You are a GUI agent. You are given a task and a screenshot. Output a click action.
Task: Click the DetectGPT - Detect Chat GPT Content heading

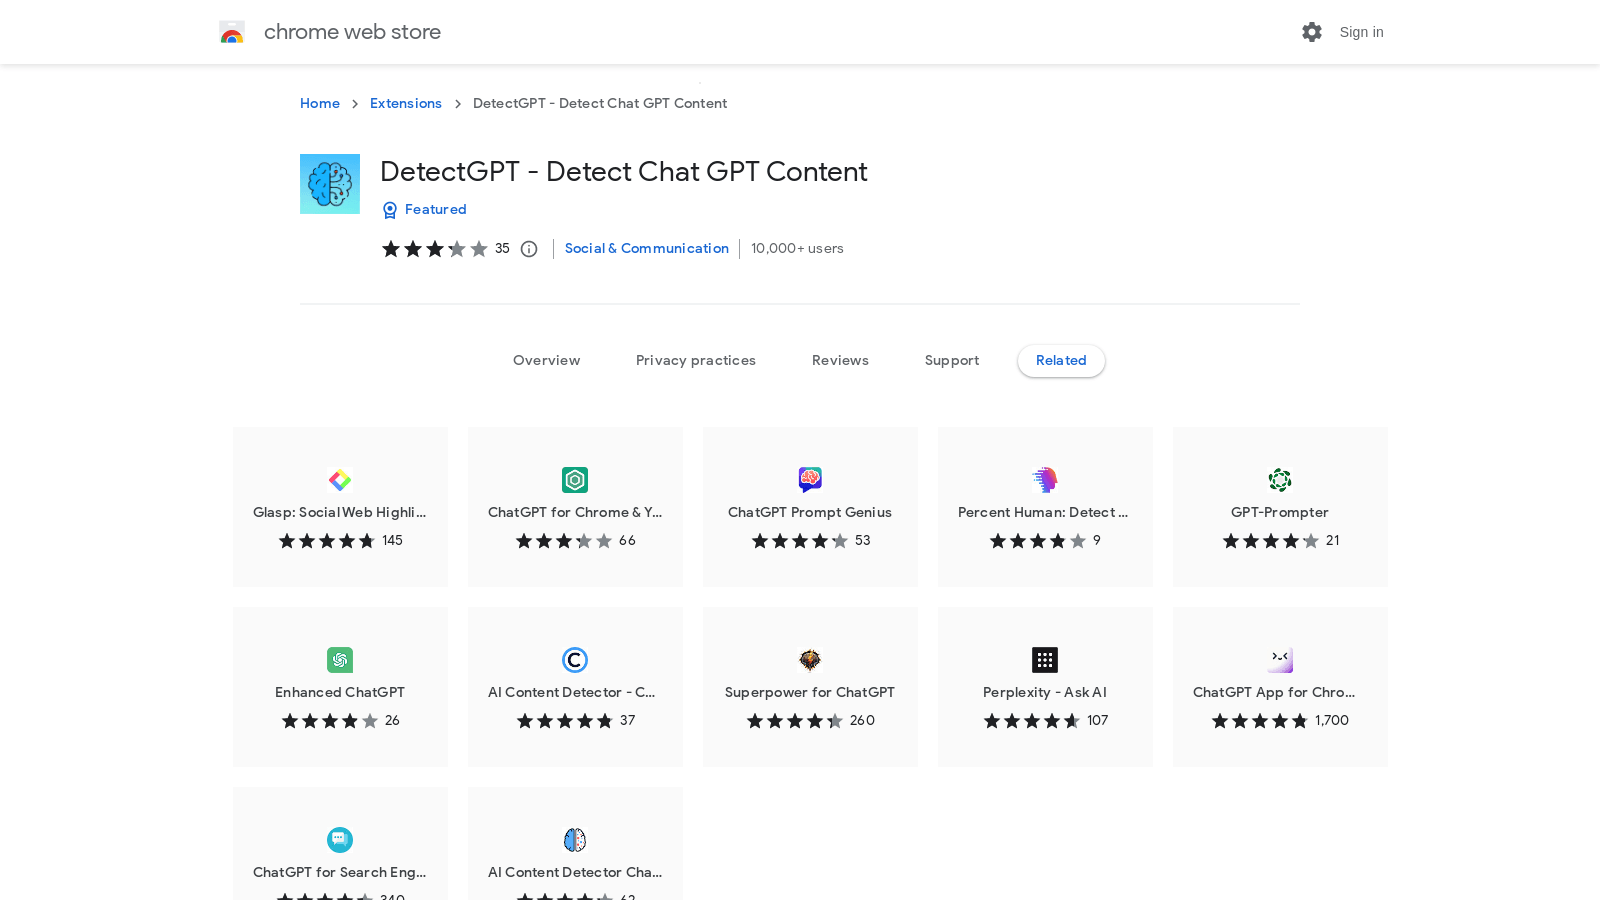point(624,172)
